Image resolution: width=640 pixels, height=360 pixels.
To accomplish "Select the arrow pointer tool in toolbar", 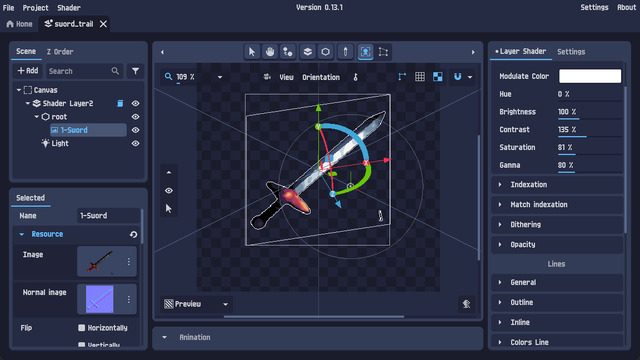I will coord(252,52).
